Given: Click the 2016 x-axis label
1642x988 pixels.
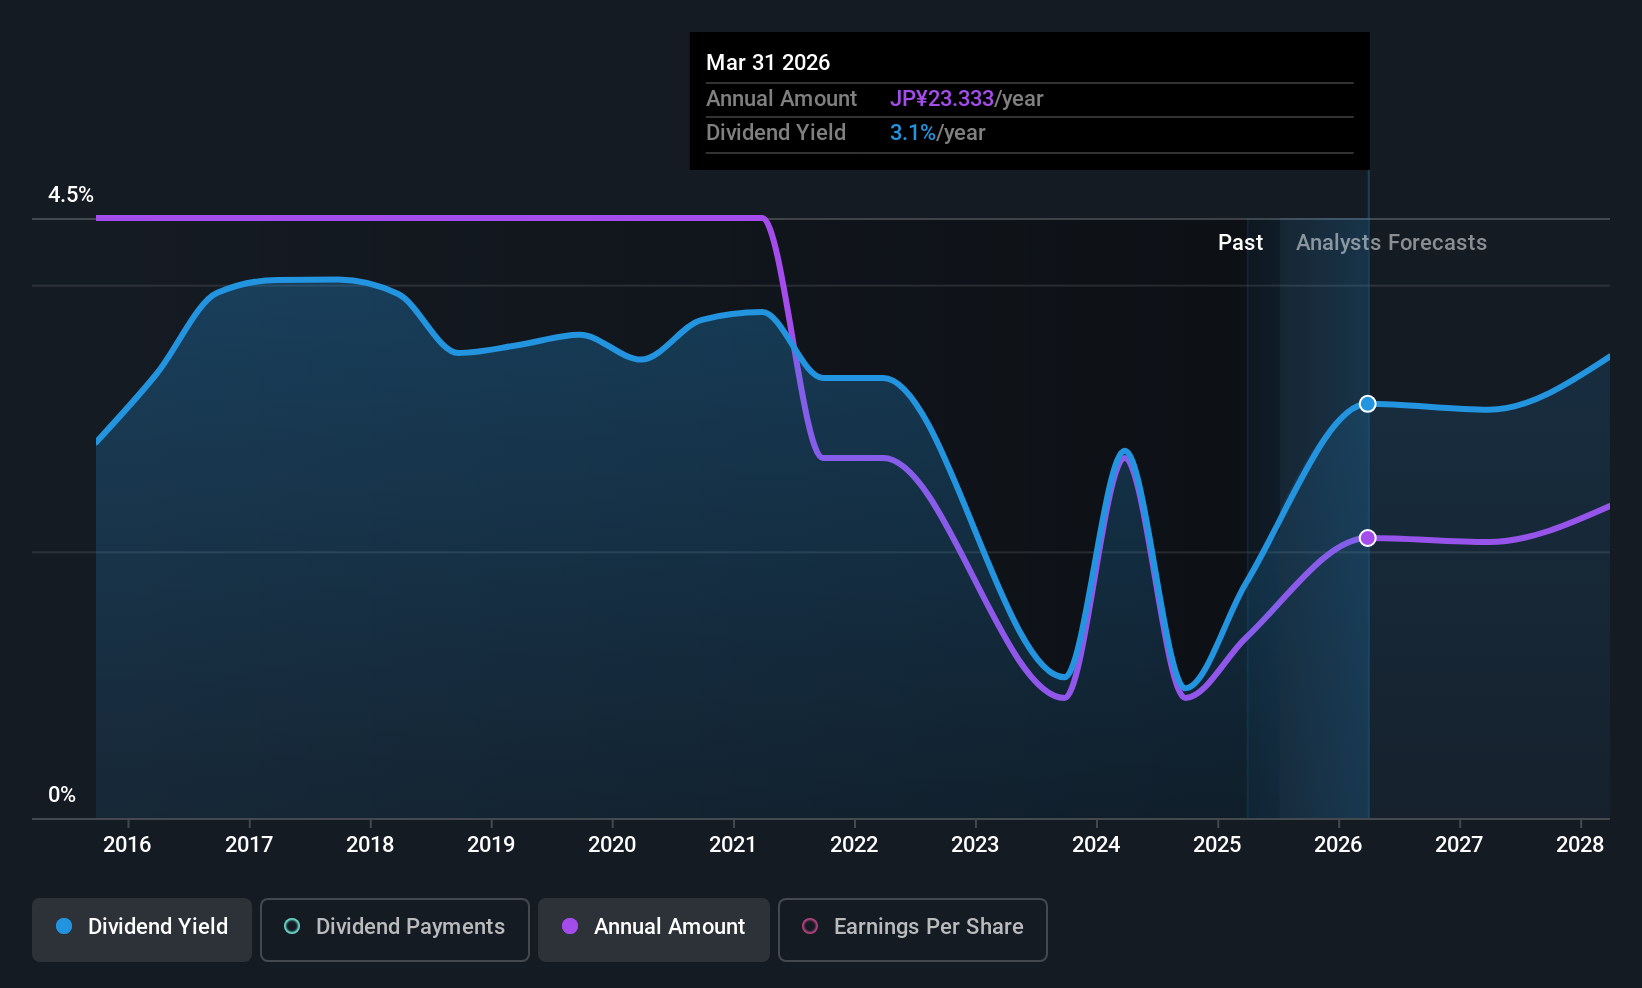Looking at the screenshot, I should tap(127, 845).
